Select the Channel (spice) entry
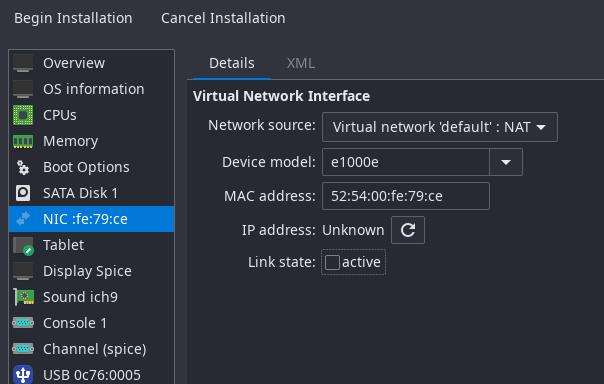The height and width of the screenshot is (384, 604). point(92,349)
